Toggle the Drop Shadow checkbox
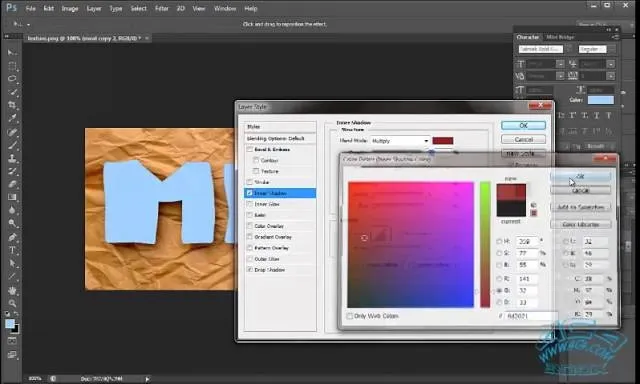Image resolution: width=640 pixels, height=384 pixels. [x=250, y=270]
